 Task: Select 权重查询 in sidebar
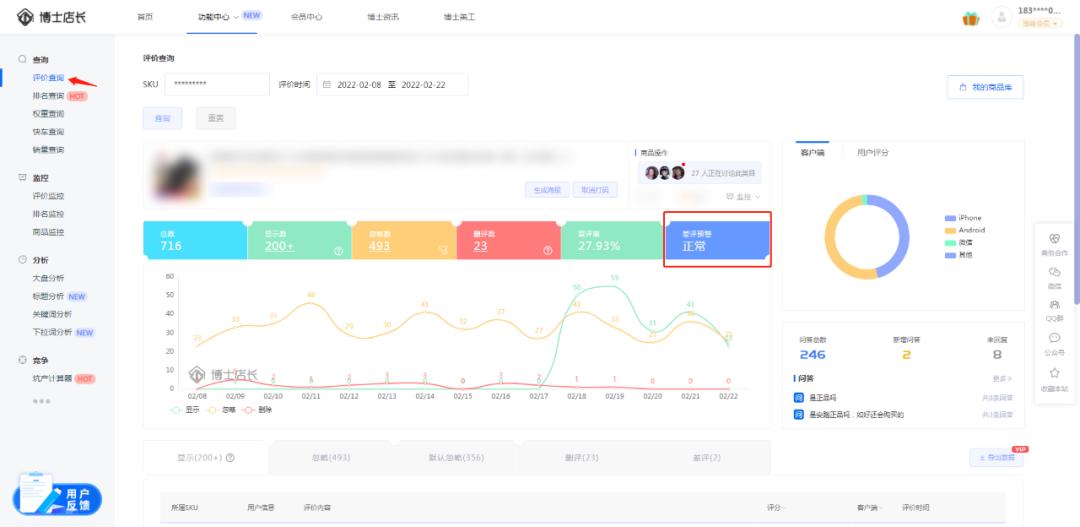point(48,114)
